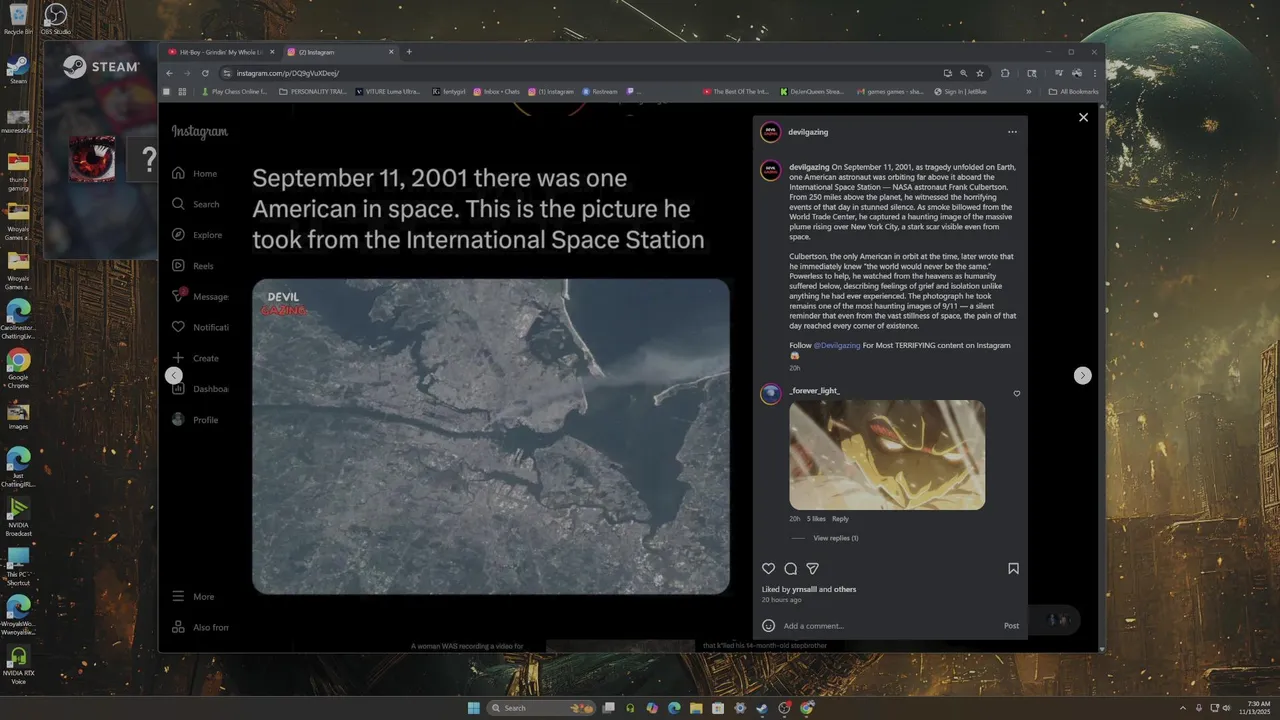Click the comment bubble icon

790,568
